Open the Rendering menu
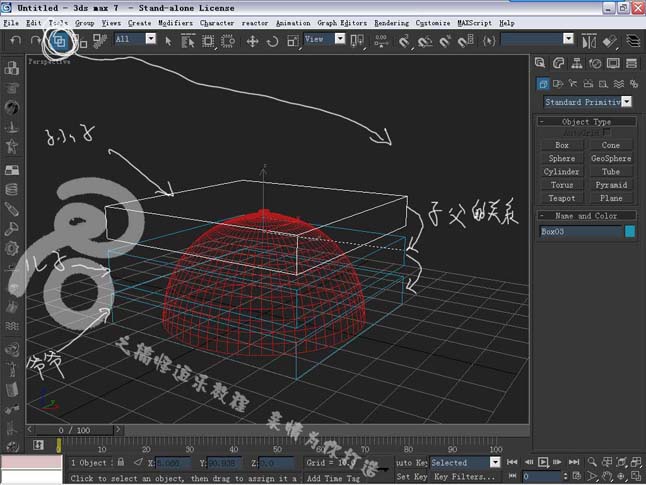Screen dimensions: 646x485 [391, 23]
